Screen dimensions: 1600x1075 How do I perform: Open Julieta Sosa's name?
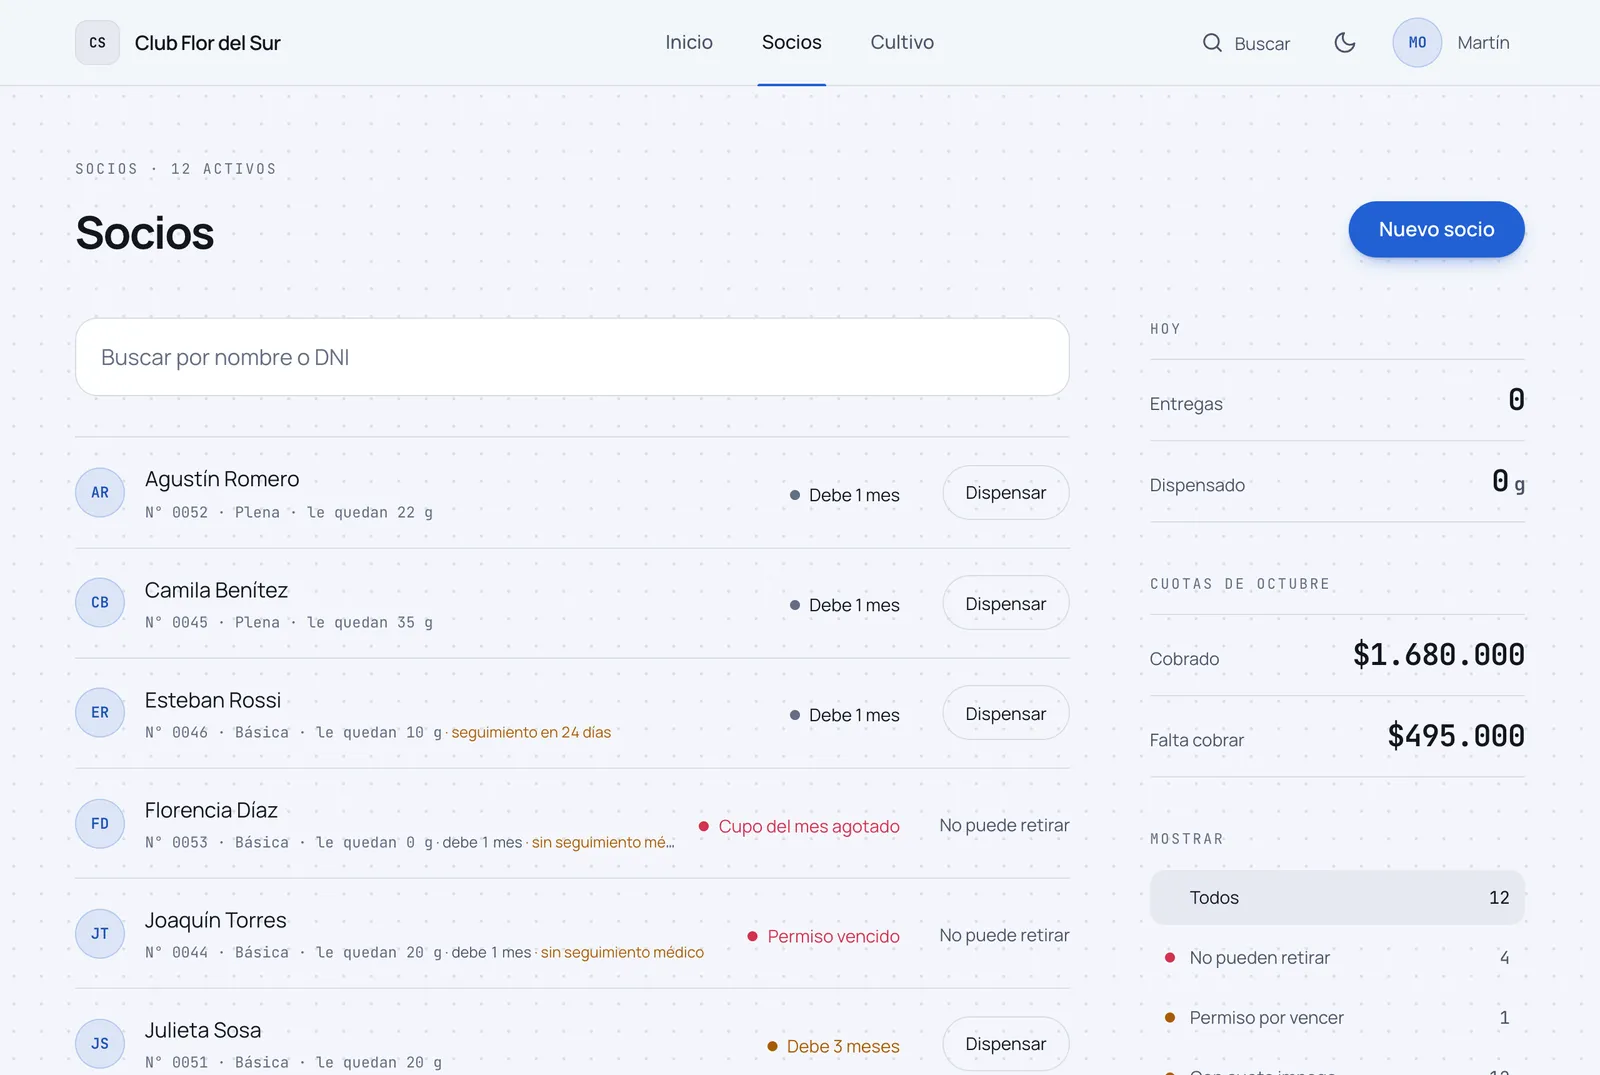coord(203,1030)
